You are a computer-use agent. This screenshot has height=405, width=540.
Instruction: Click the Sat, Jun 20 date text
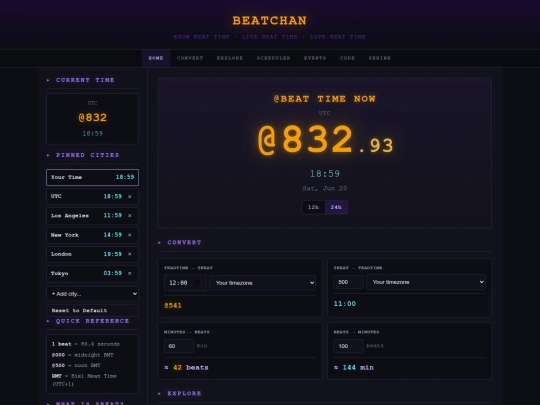tap(325, 188)
